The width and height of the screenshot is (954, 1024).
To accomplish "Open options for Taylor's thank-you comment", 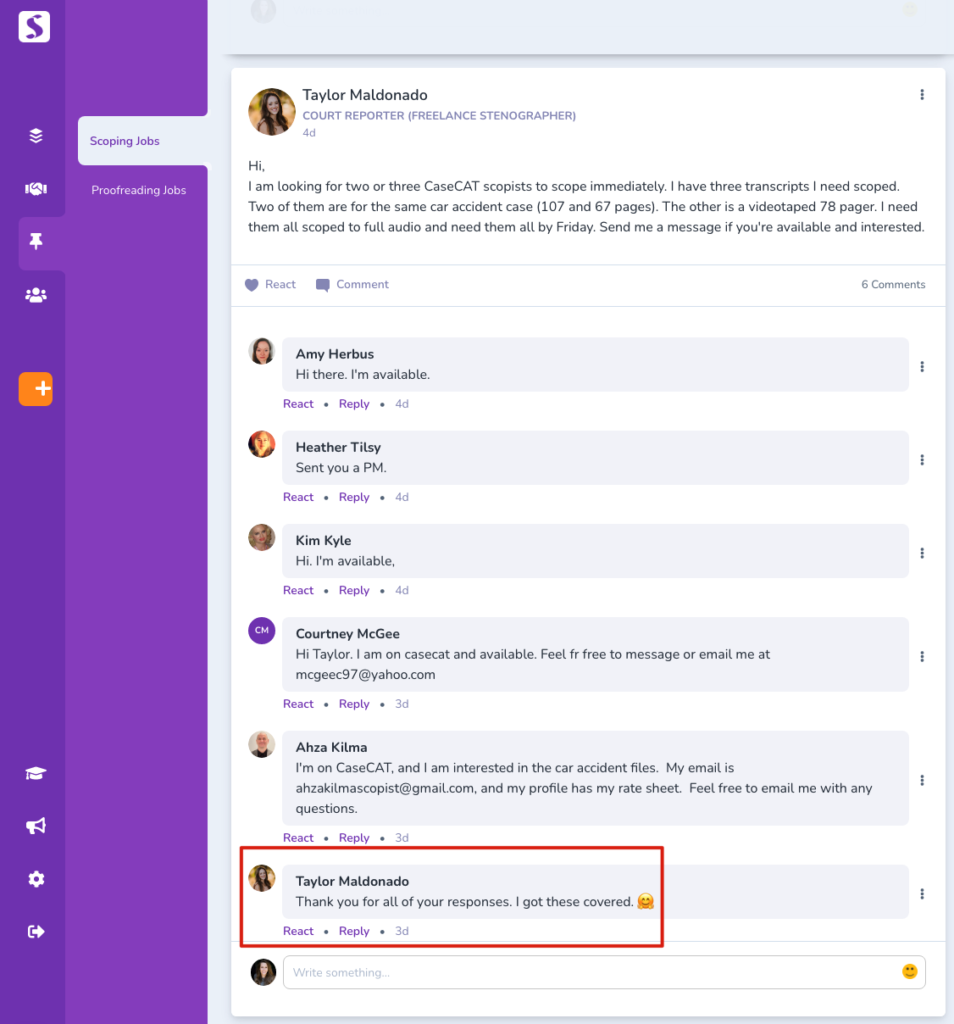I will coord(922,893).
